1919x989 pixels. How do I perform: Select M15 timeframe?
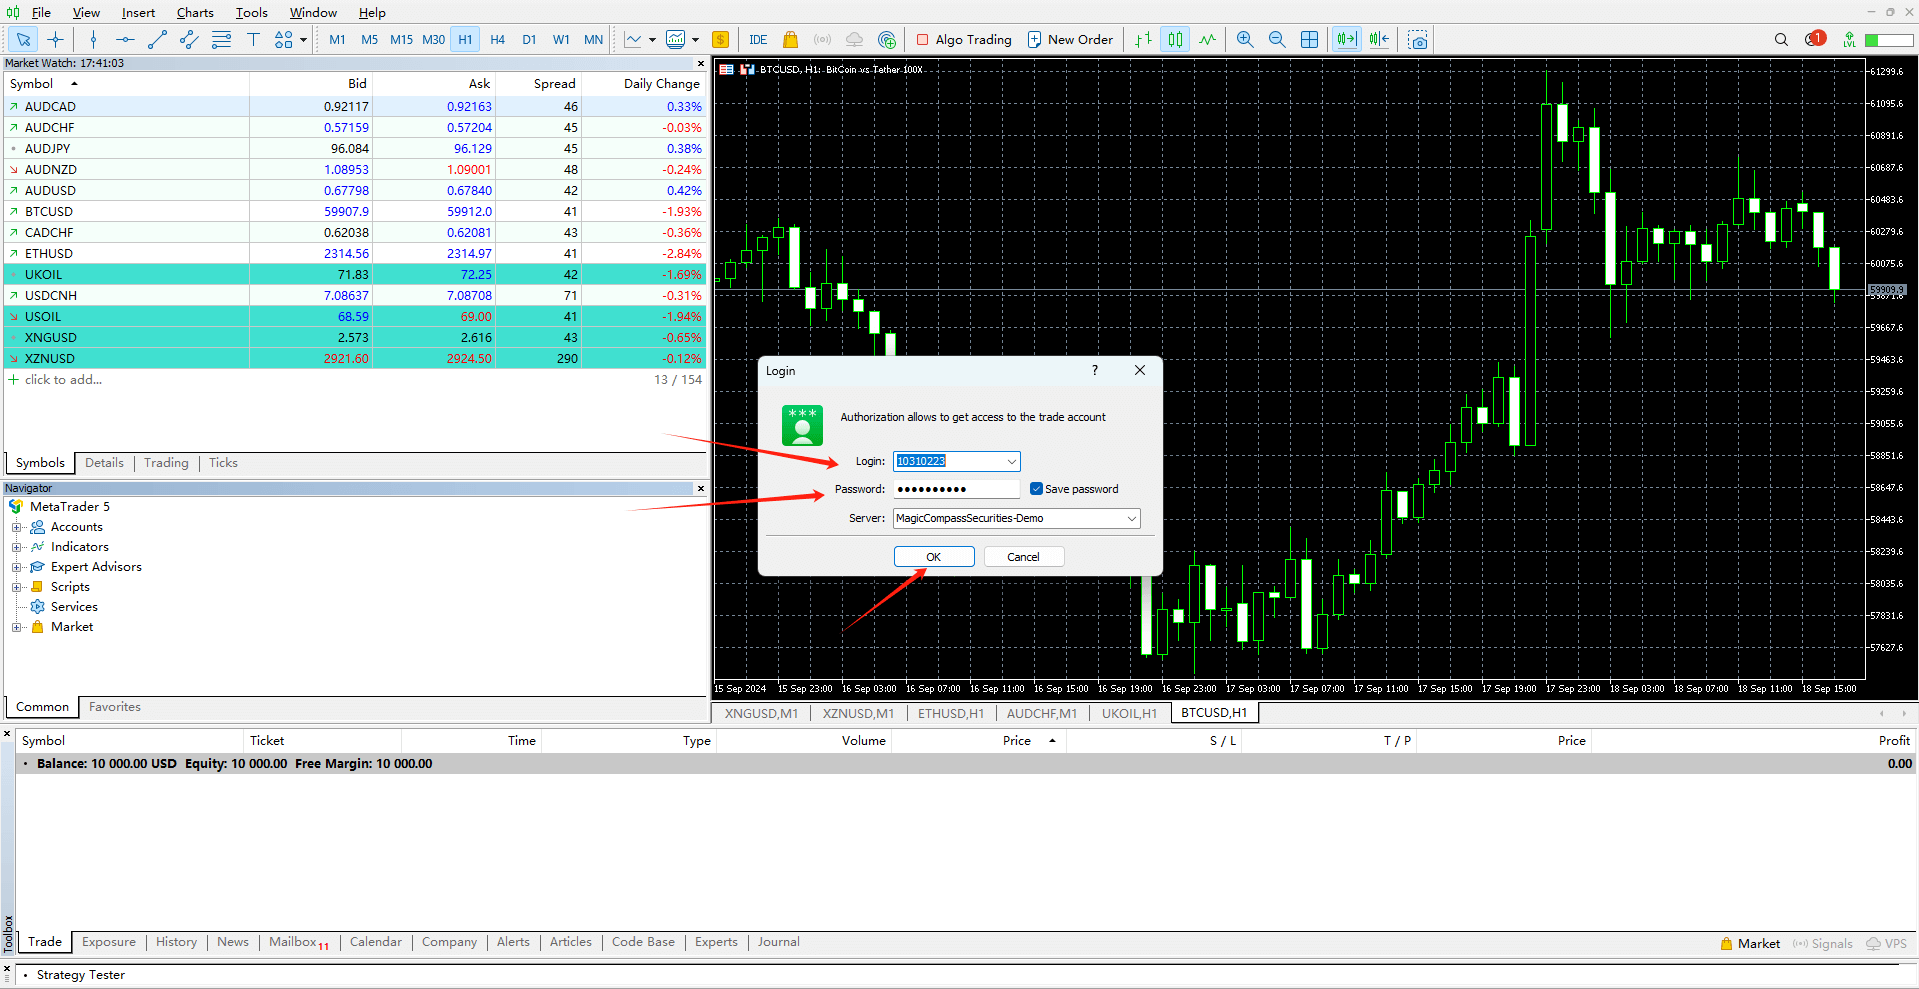pos(401,40)
